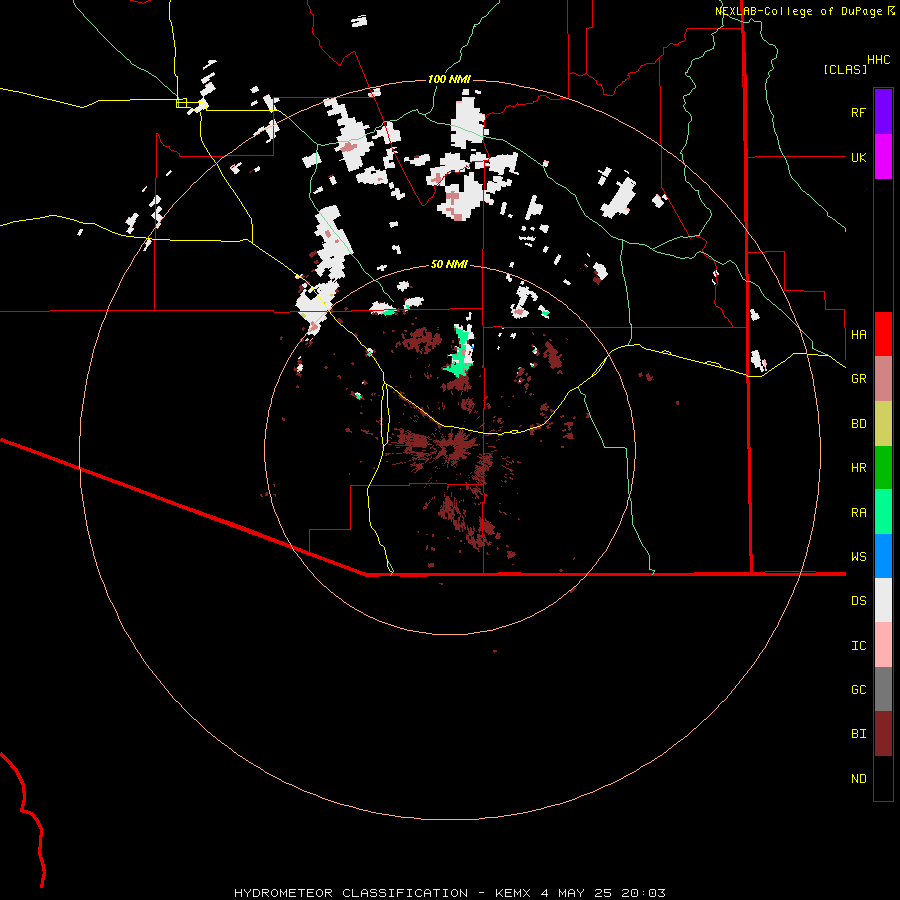Select the GR legend color block
This screenshot has height=900, width=900.
pyautogui.click(x=883, y=379)
